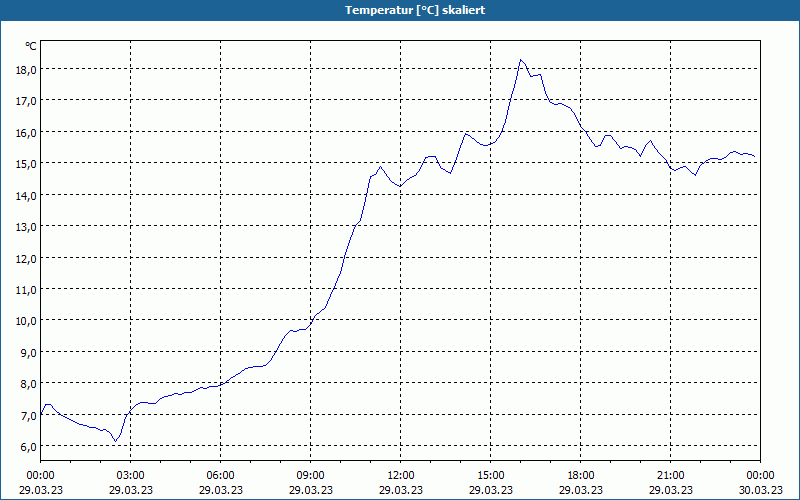
Task: Click the 03:00 time label
Action: coord(131,476)
